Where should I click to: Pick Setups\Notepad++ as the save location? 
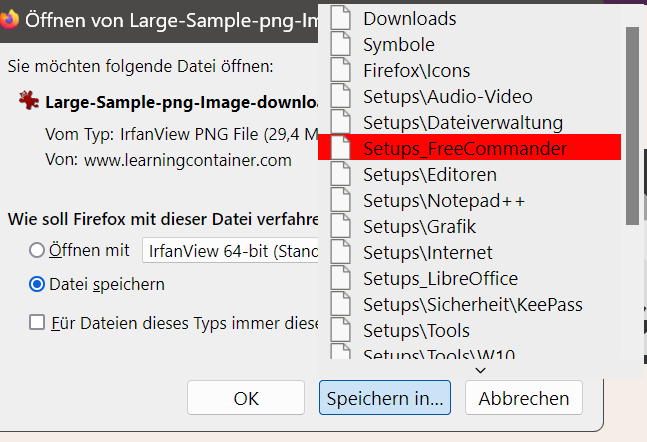(443, 200)
